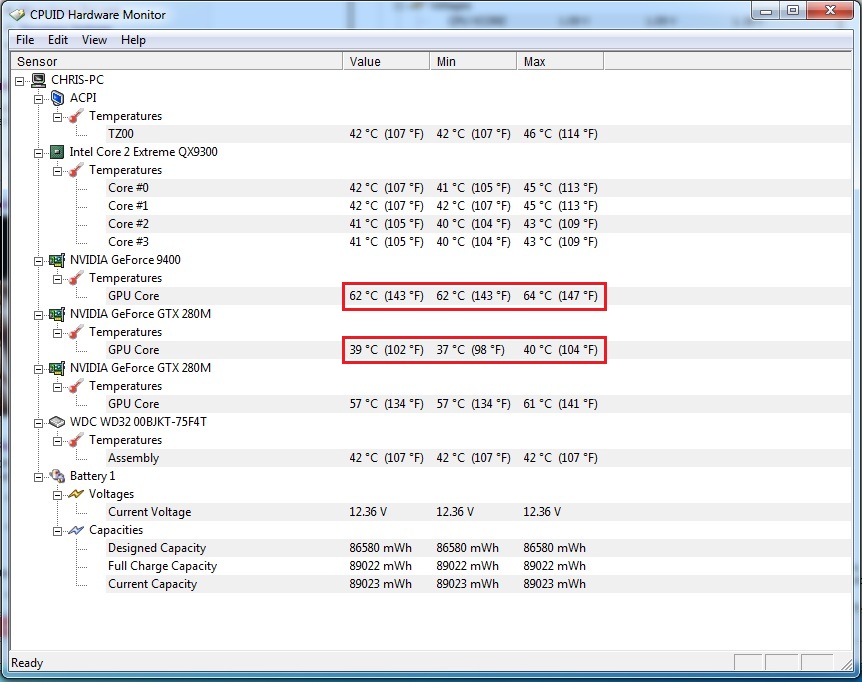
Task: Open the Help menu
Action: [133, 40]
